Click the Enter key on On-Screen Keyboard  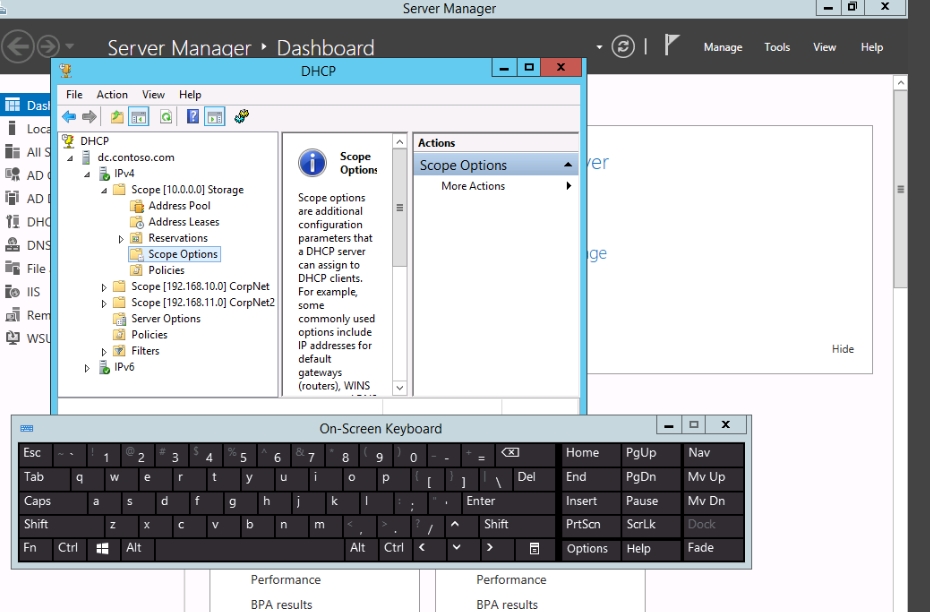[509, 501]
